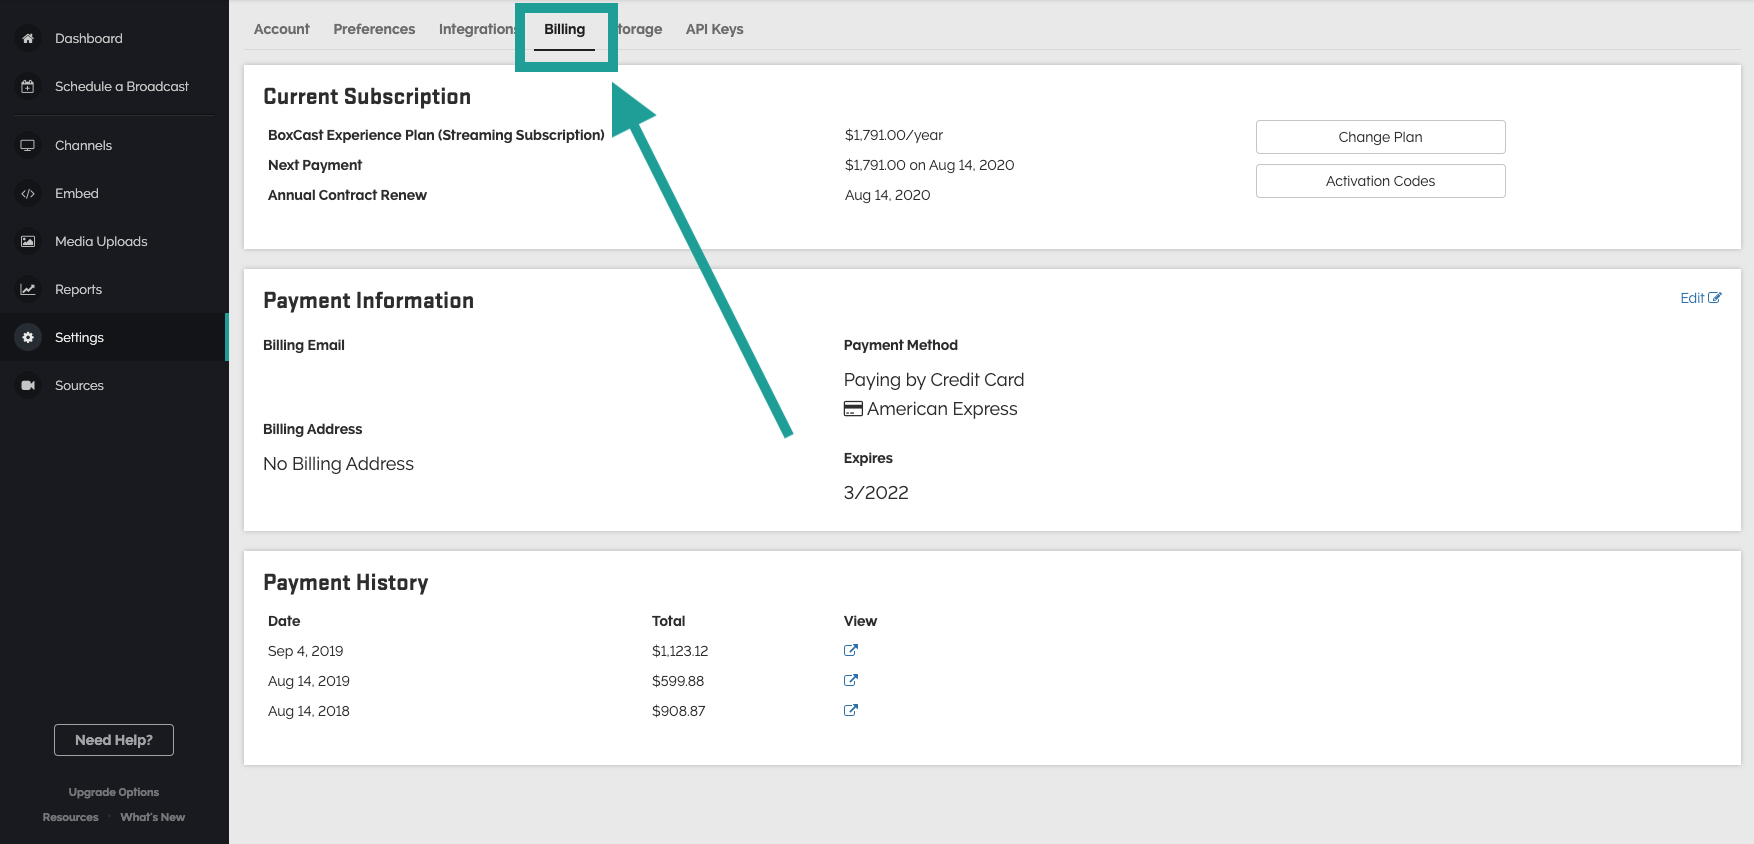Open Activation Codes
Screen dimensions: 1754x844
pyautogui.click(x=1380, y=181)
